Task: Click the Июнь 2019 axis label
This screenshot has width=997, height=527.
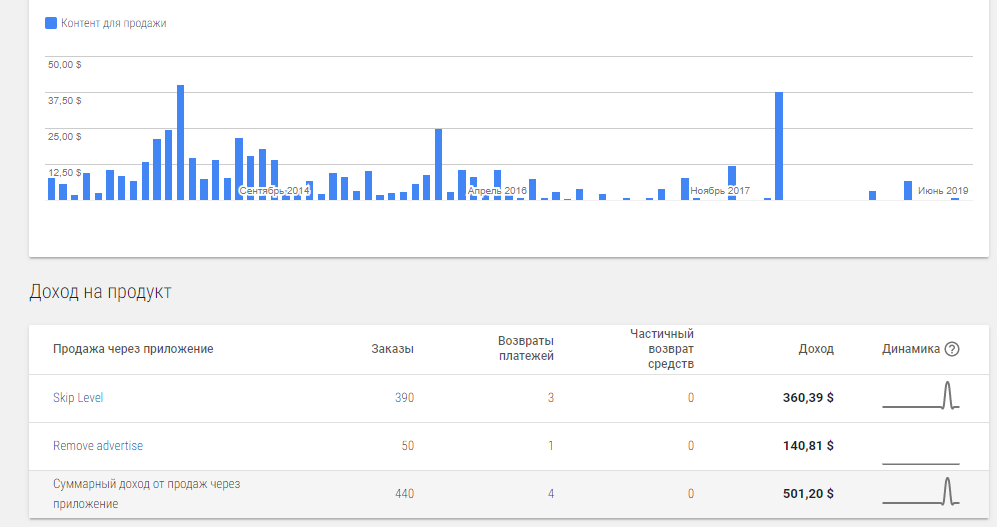Action: (x=943, y=190)
